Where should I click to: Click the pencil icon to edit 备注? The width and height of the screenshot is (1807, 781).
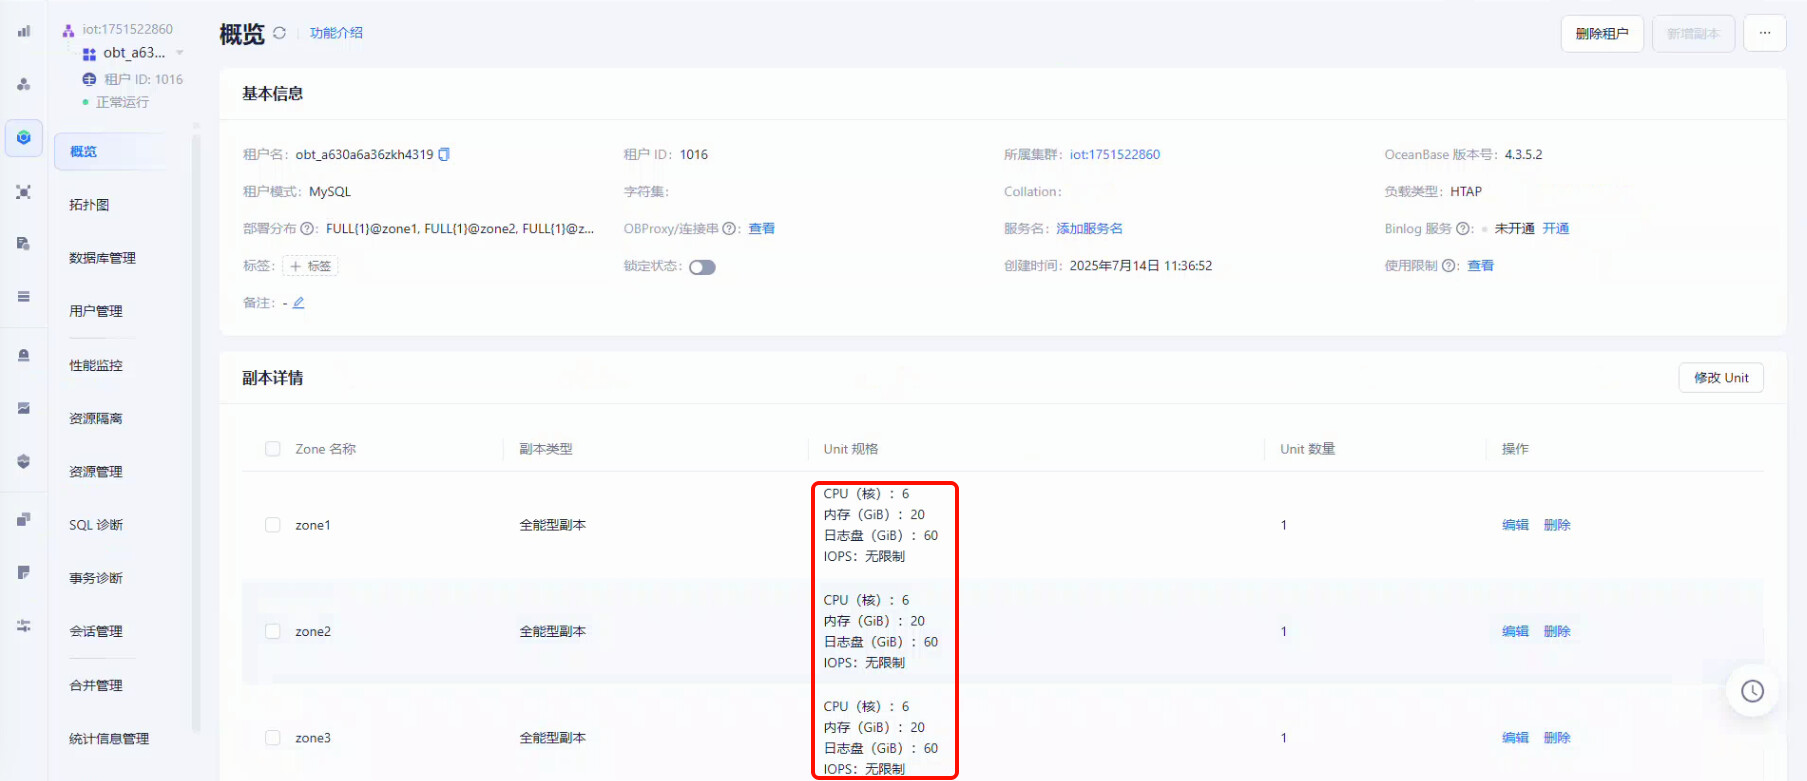click(x=298, y=302)
